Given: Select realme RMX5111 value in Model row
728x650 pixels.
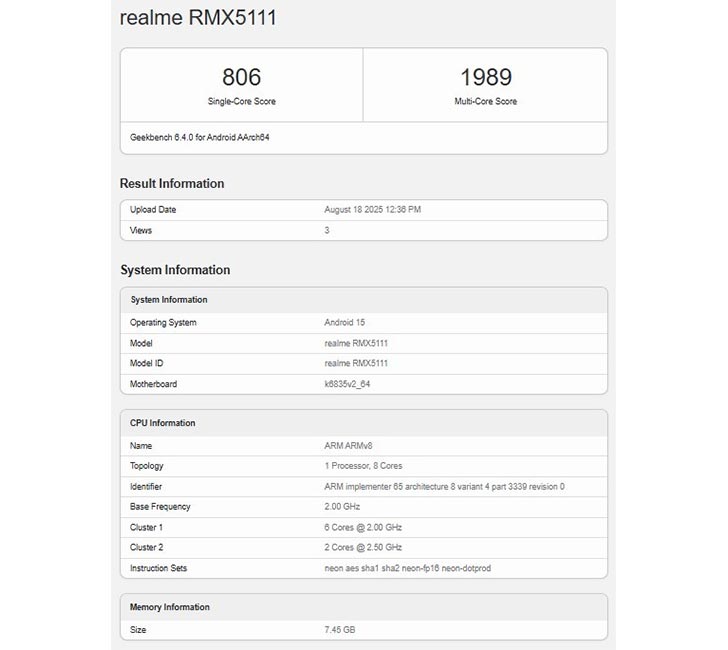Looking at the screenshot, I should tap(356, 343).
